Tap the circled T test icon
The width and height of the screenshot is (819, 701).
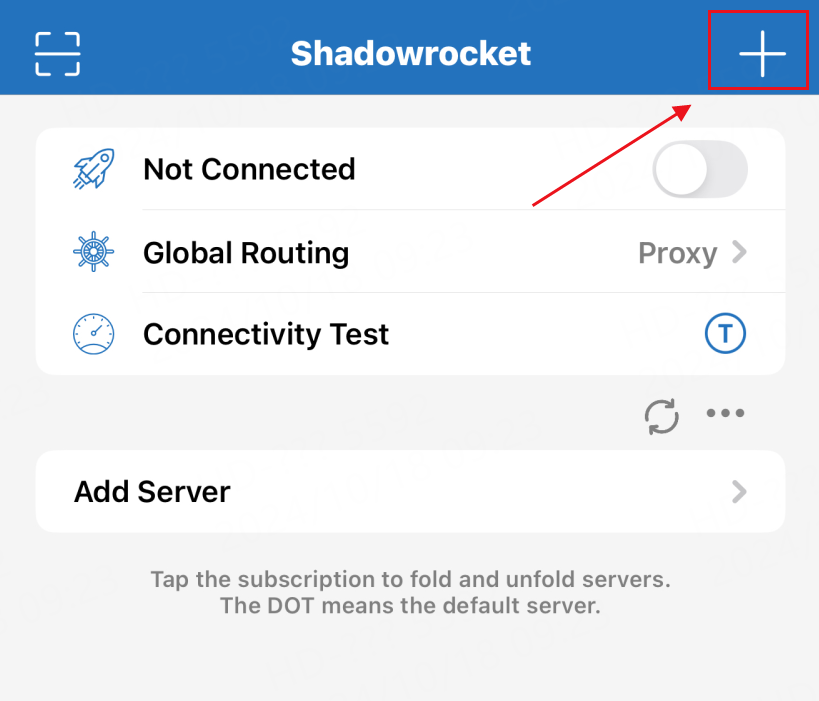pyautogui.click(x=725, y=333)
